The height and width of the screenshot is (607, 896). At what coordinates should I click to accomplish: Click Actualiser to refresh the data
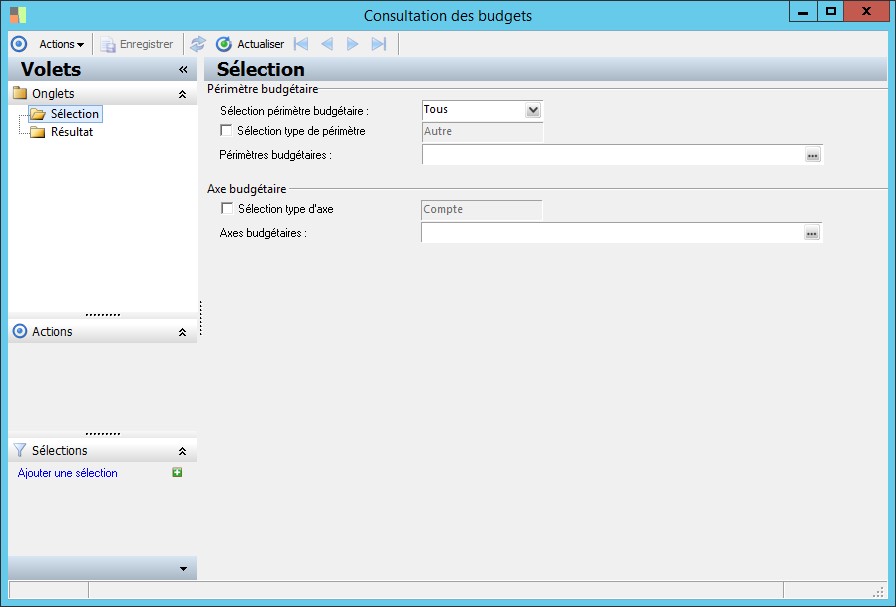[x=250, y=44]
